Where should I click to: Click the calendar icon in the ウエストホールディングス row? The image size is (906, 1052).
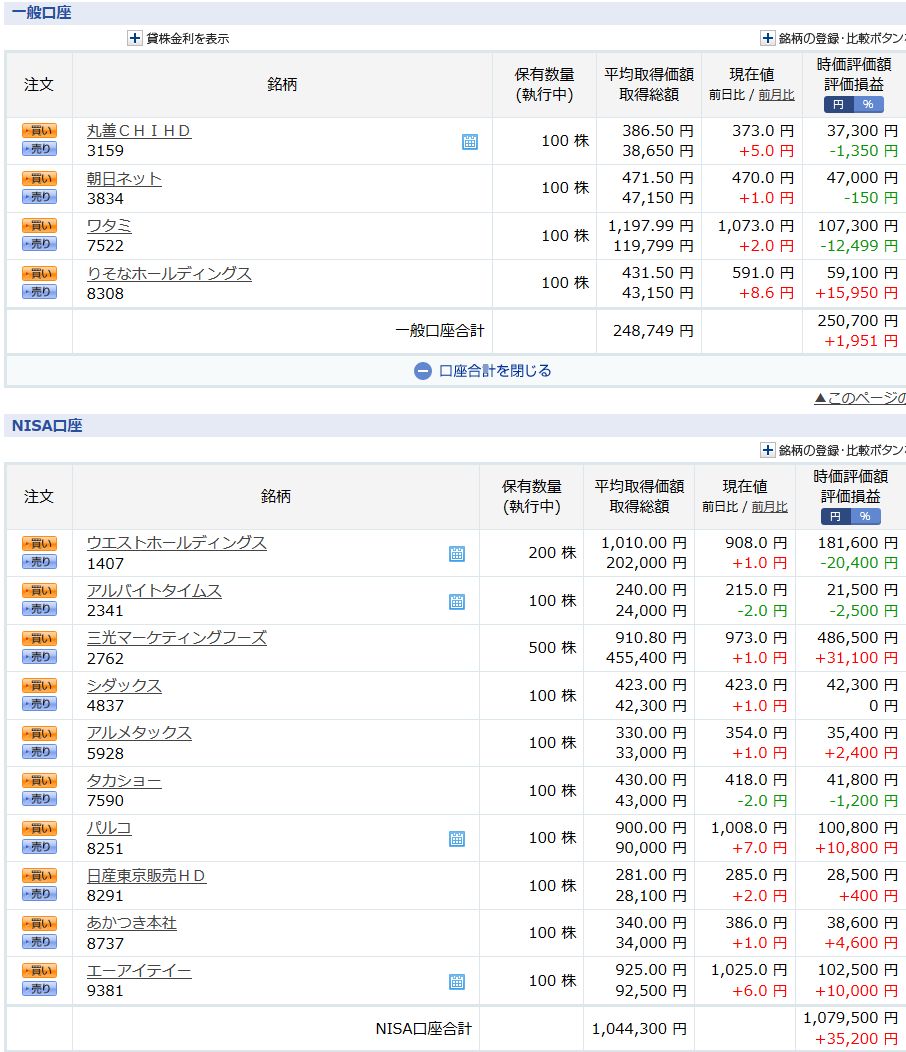click(457, 554)
